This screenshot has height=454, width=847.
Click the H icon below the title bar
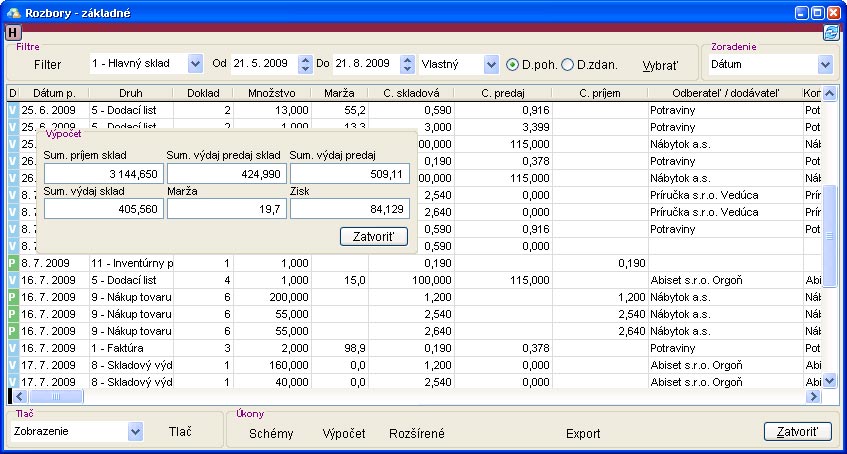[x=12, y=32]
